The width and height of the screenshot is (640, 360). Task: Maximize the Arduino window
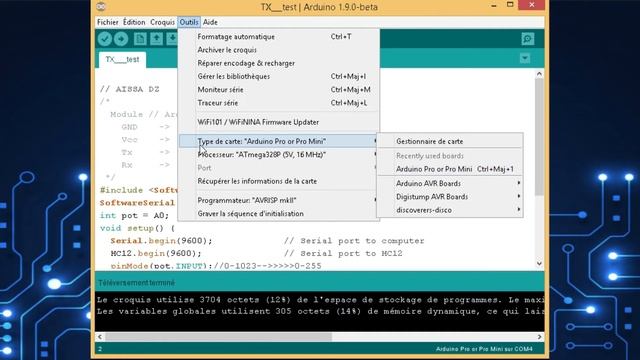(510, 5)
